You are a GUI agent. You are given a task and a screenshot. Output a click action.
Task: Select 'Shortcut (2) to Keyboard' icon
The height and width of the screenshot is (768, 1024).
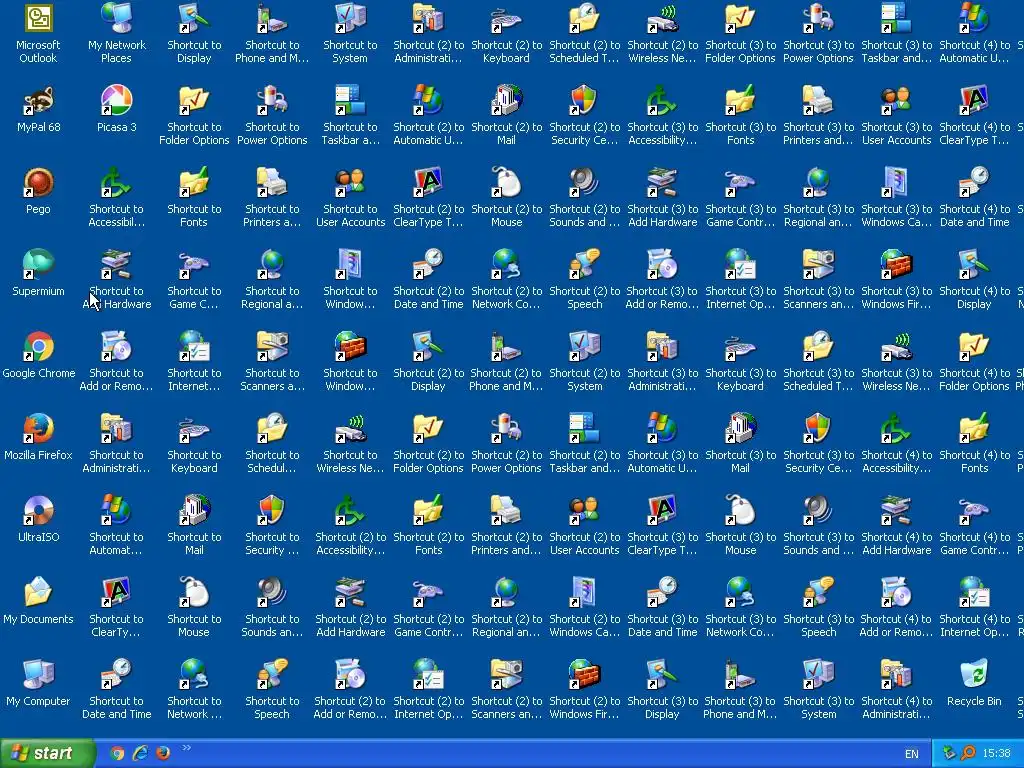(506, 33)
